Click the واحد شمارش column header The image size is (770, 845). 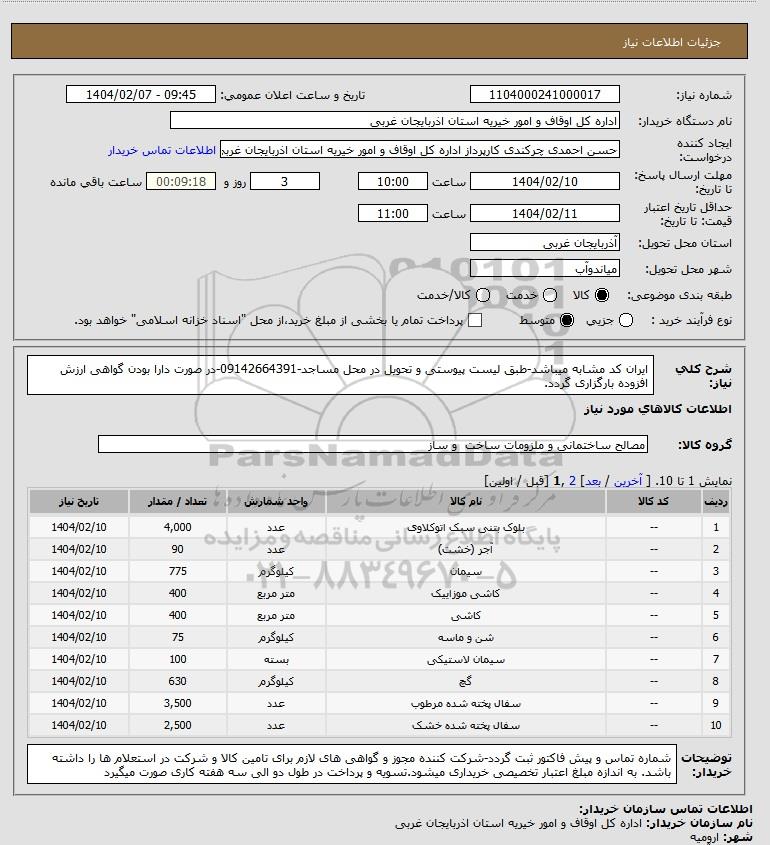pos(276,501)
